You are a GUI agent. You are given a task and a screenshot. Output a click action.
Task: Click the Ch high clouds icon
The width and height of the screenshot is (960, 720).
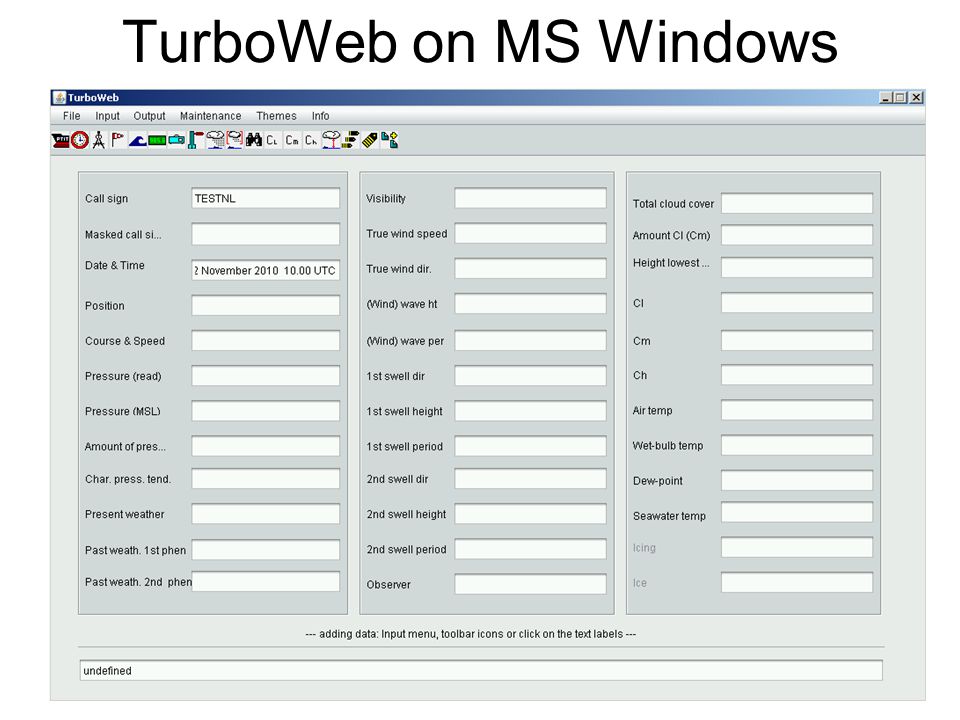tap(311, 140)
